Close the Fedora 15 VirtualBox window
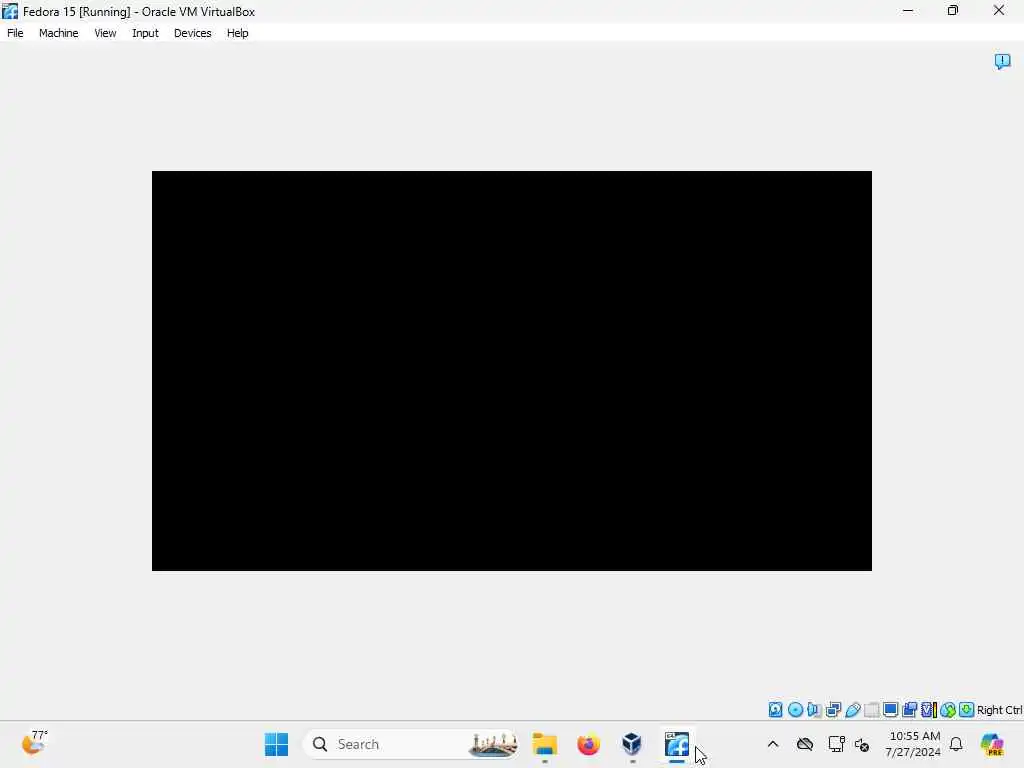The height and width of the screenshot is (768, 1024). (x=999, y=10)
